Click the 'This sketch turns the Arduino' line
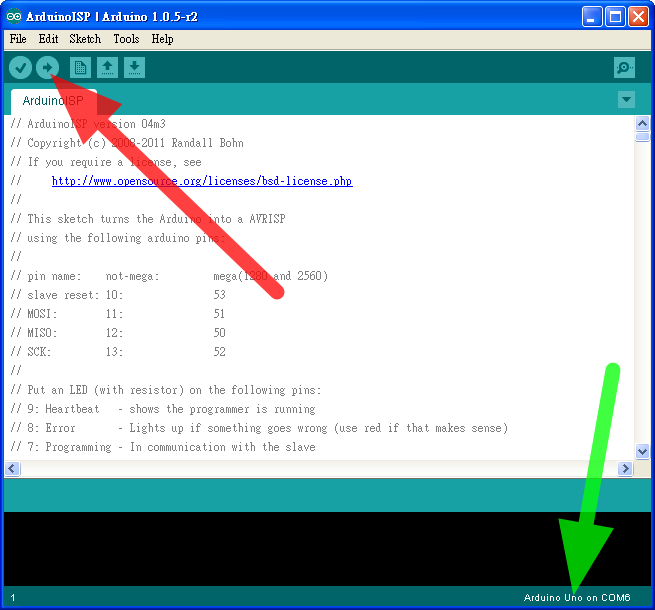 [x=148, y=219]
